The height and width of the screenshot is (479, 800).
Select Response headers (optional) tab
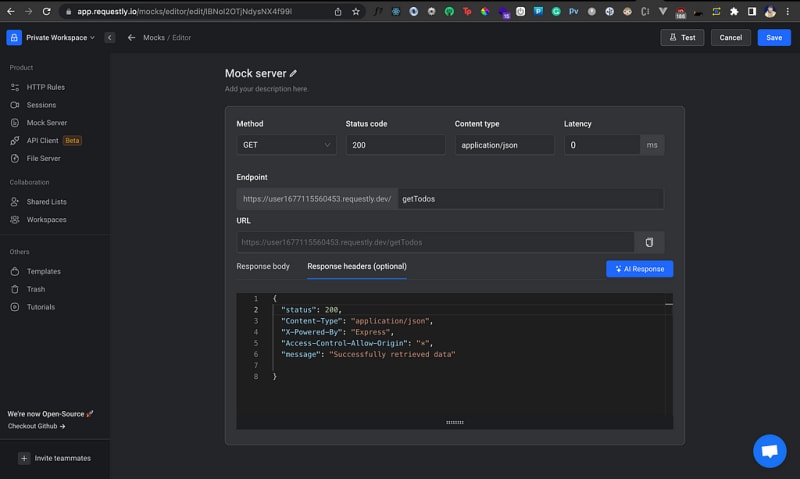[357, 266]
